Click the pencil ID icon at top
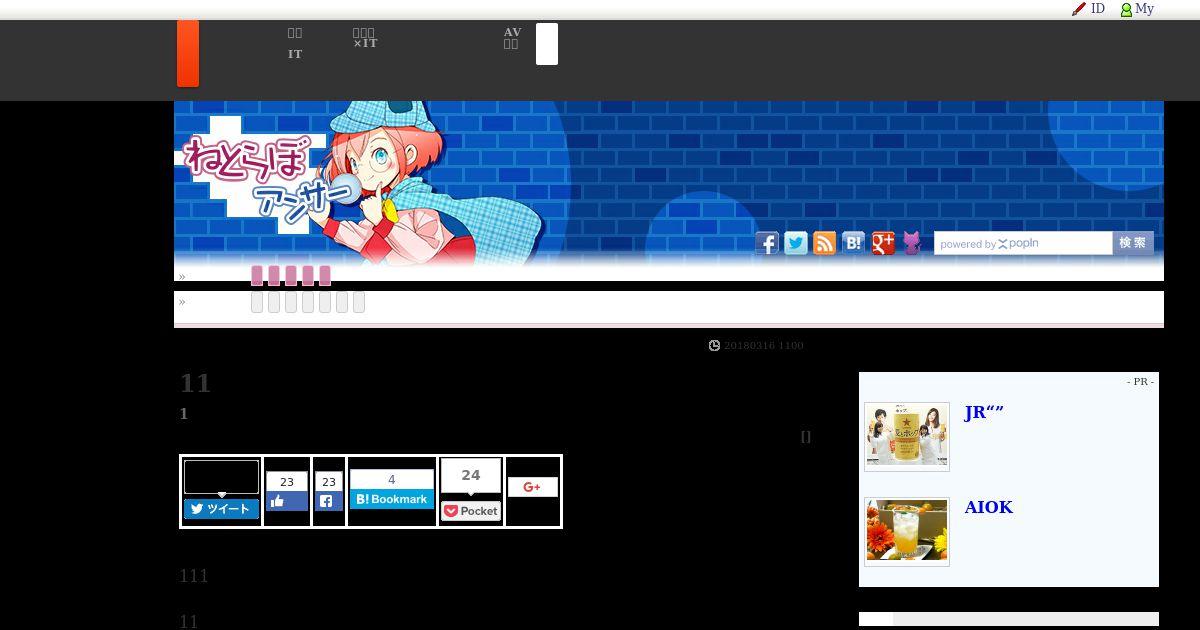This screenshot has height=630, width=1200. (1078, 9)
